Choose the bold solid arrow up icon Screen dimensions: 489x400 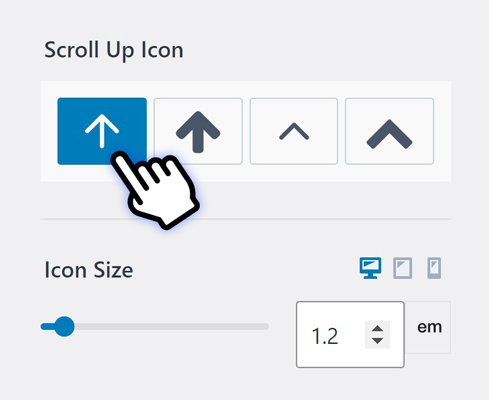(198, 131)
